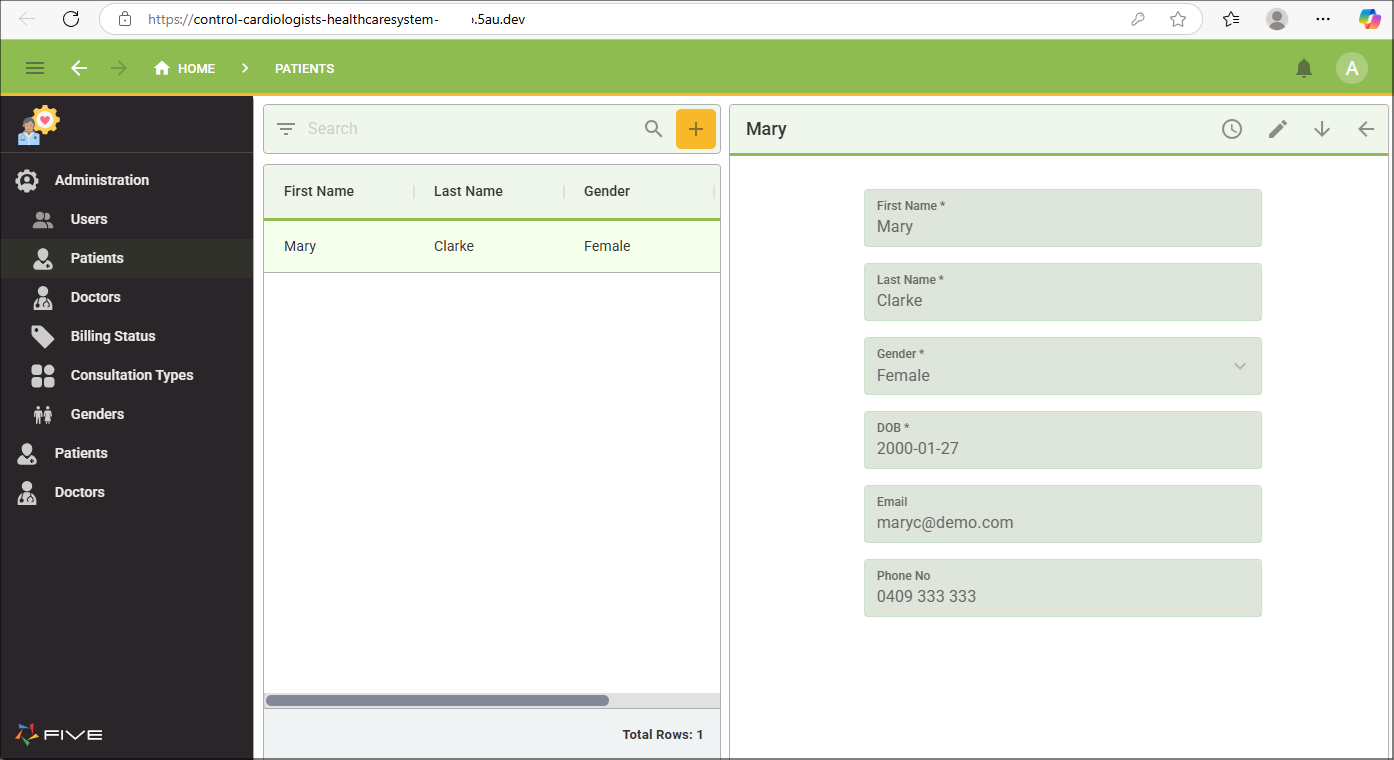The image size is (1394, 760).
Task: Click the horizontal scrollbar under patient list
Action: pos(437,701)
